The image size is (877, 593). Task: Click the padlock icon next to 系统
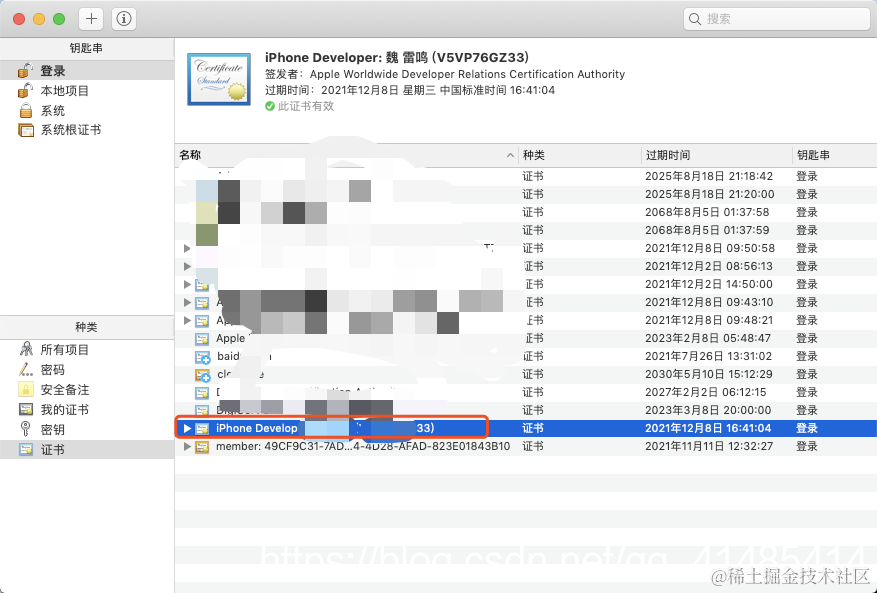coord(26,110)
